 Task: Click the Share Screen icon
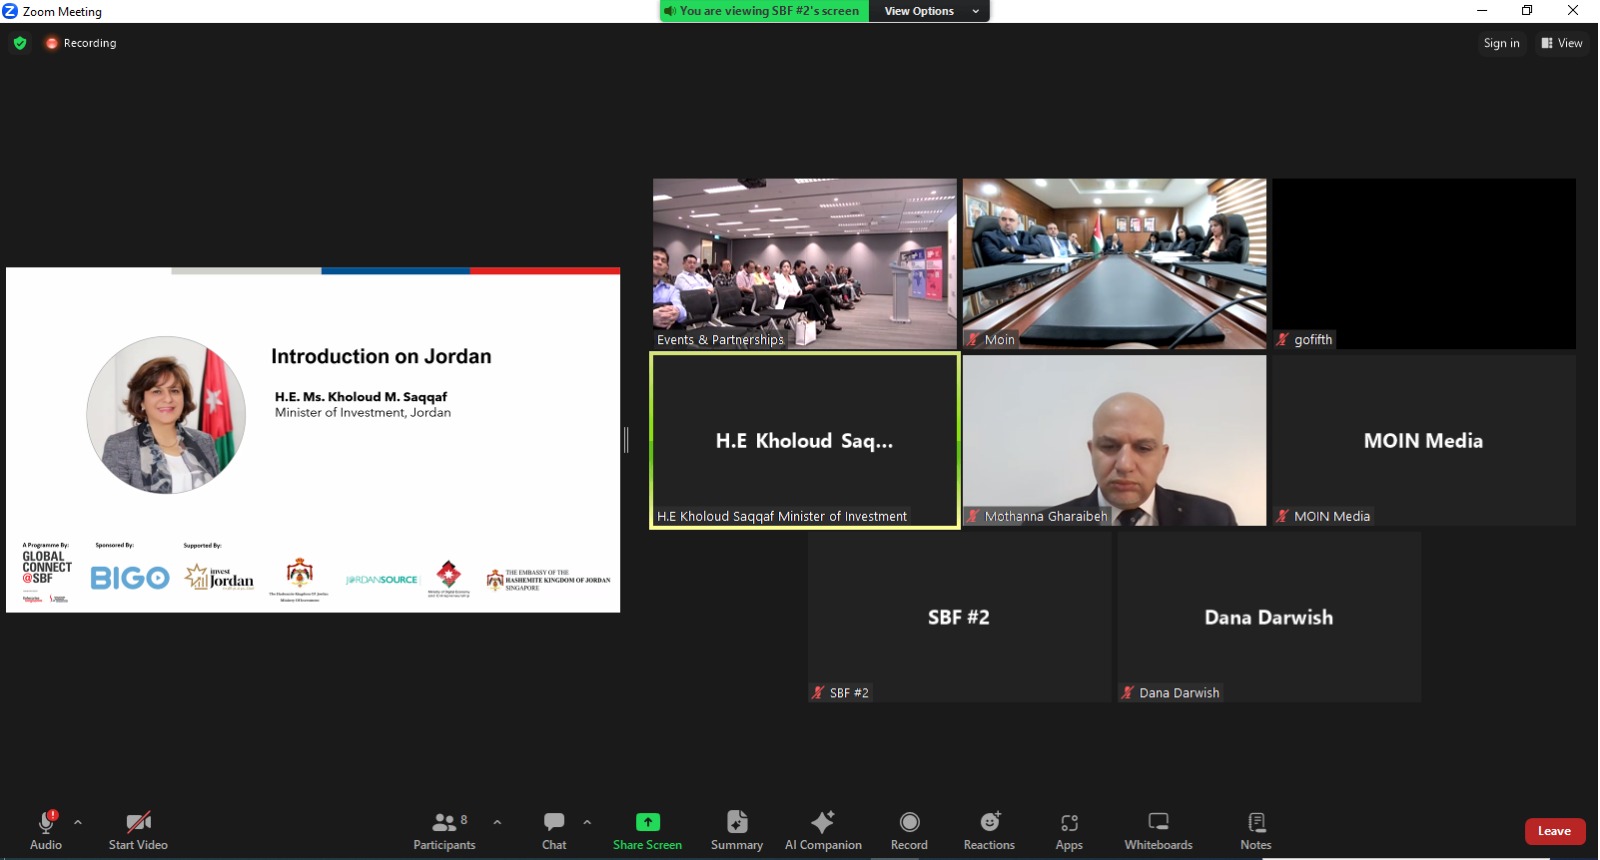pyautogui.click(x=647, y=822)
